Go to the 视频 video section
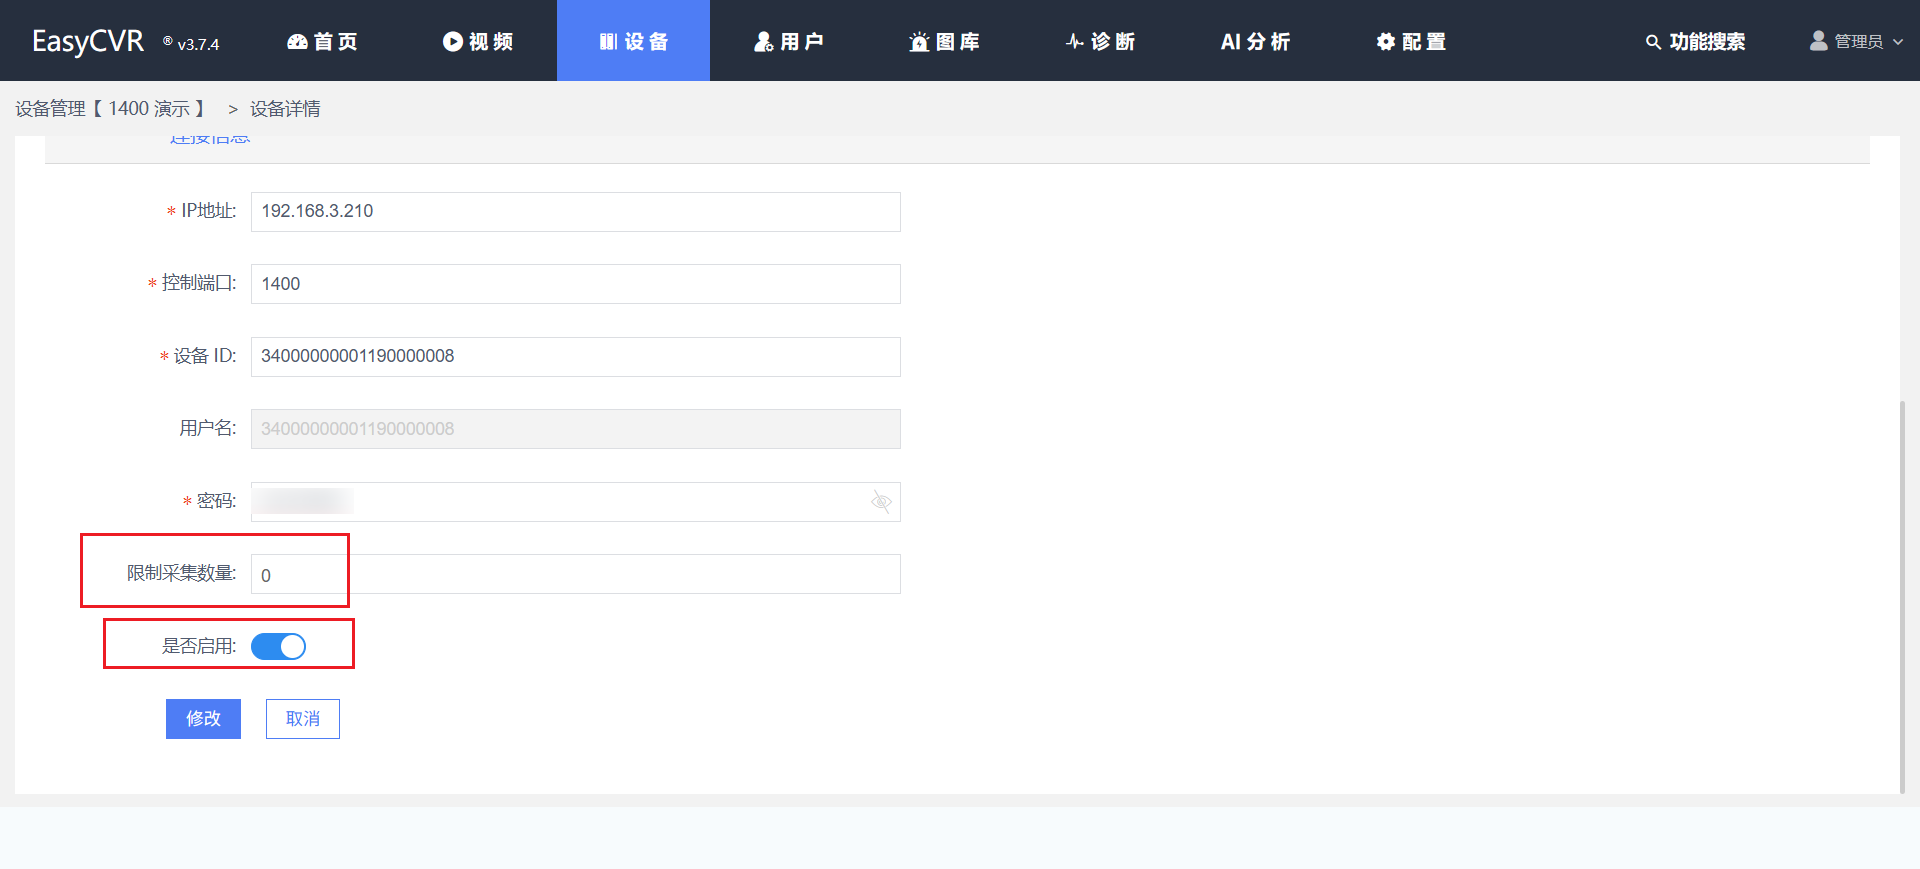Viewport: 1920px width, 869px height. coord(478,41)
